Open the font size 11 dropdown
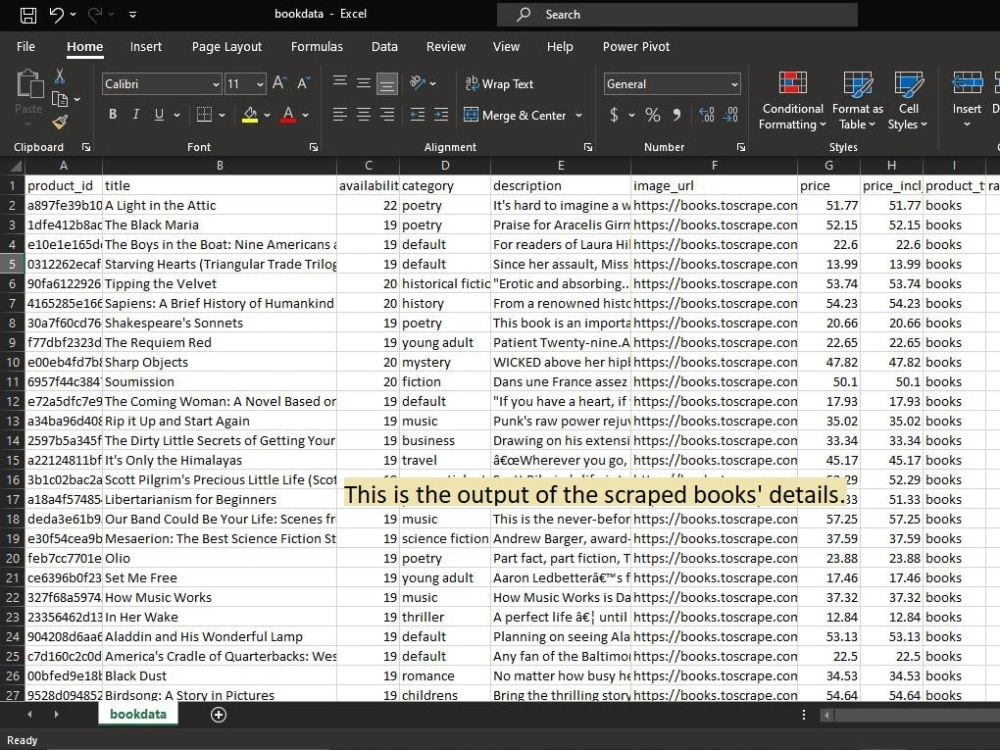Image resolution: width=1000 pixels, height=750 pixels. coord(260,84)
